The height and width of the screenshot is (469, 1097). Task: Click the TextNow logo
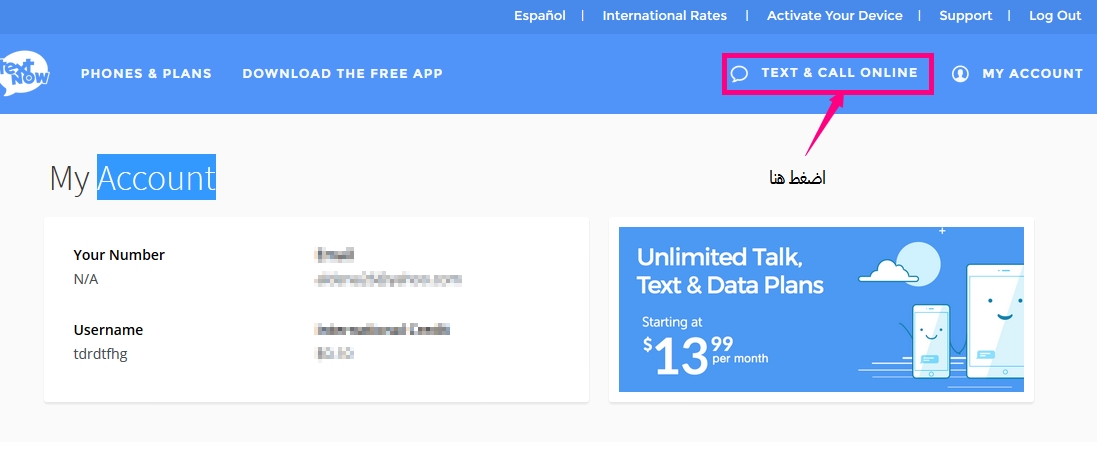tap(24, 74)
